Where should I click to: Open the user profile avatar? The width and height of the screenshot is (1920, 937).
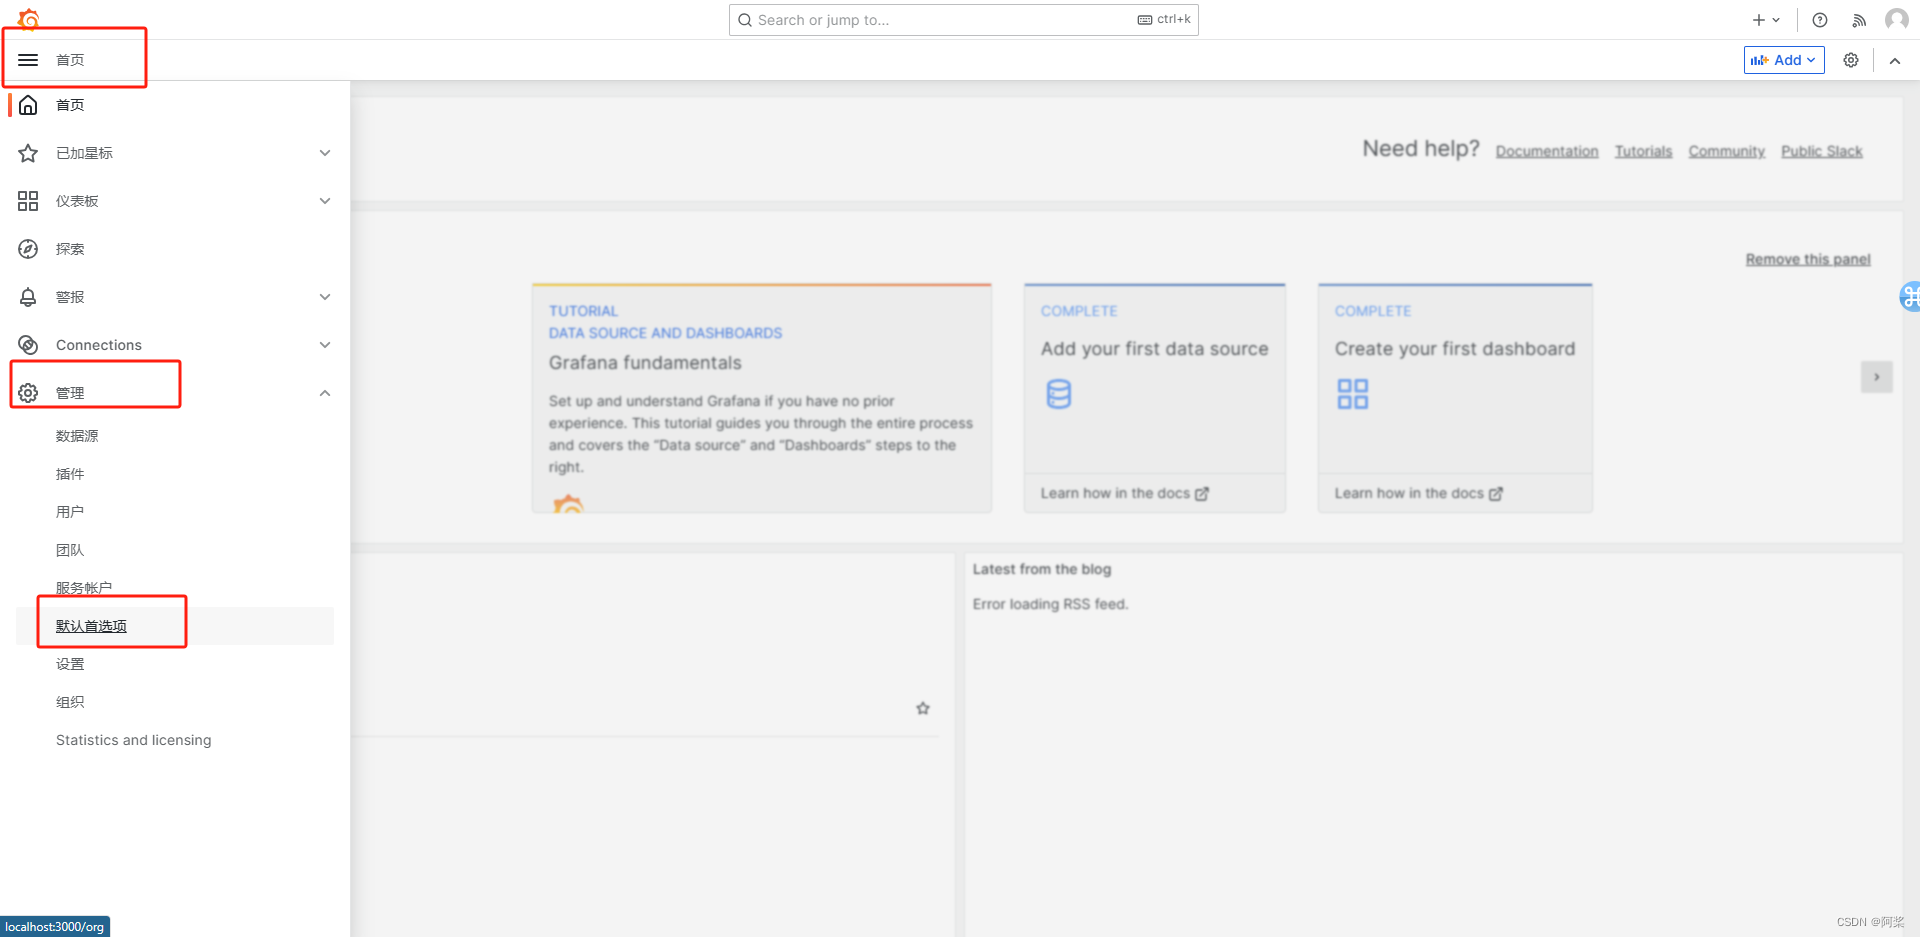pyautogui.click(x=1896, y=19)
